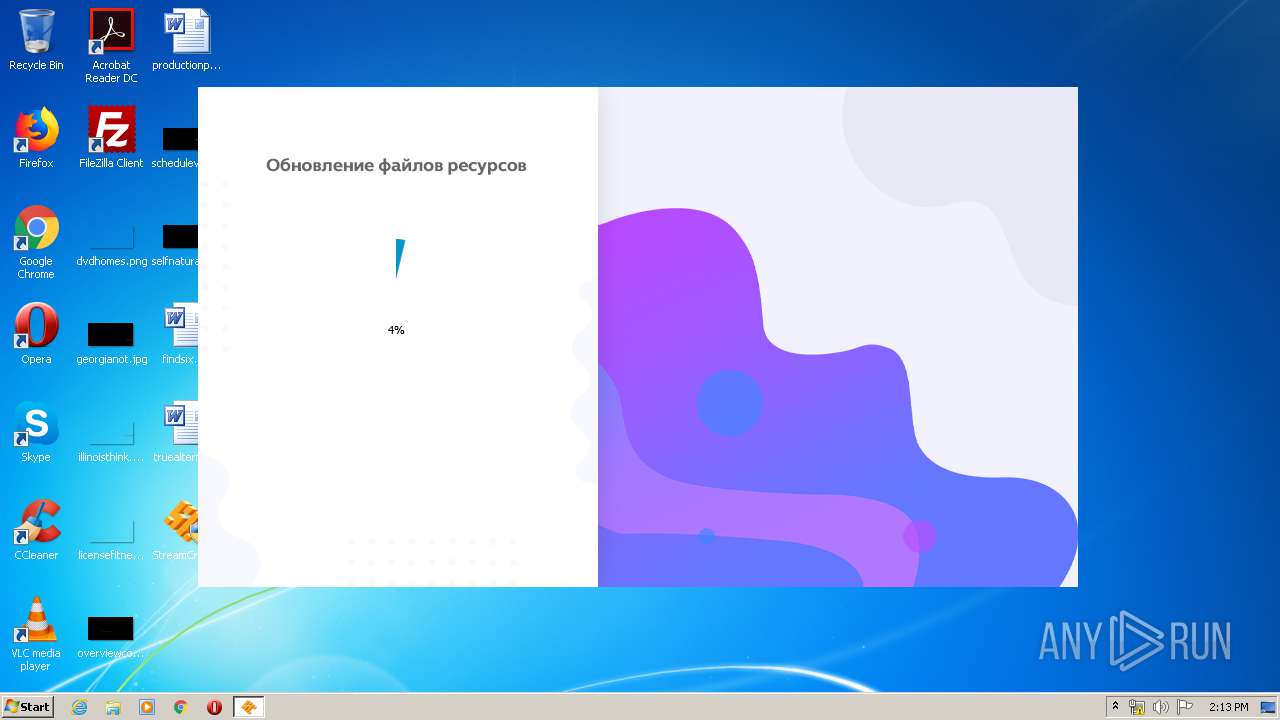This screenshot has height=720, width=1280.
Task: Click the Show desktop button
Action: pos(1268,707)
